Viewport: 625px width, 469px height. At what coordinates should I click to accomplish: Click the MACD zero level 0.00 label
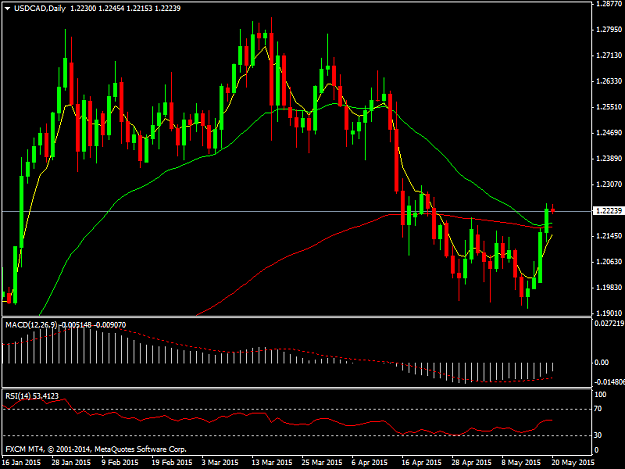601,363
